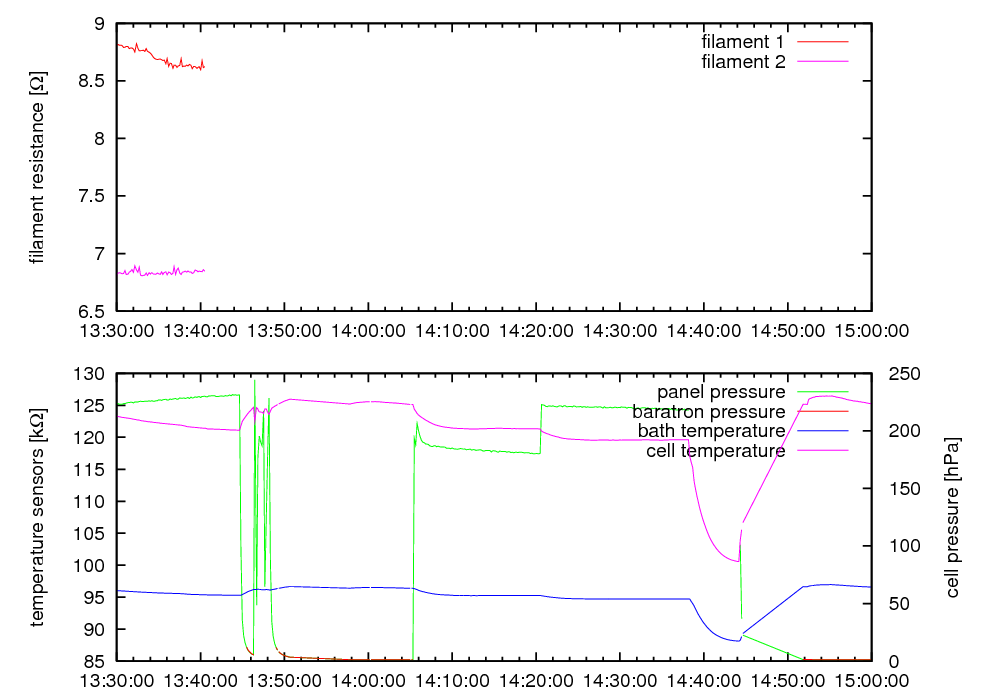Click the temperature sensors y-axis title
This screenshot has width=1000, height=700.
point(37,517)
